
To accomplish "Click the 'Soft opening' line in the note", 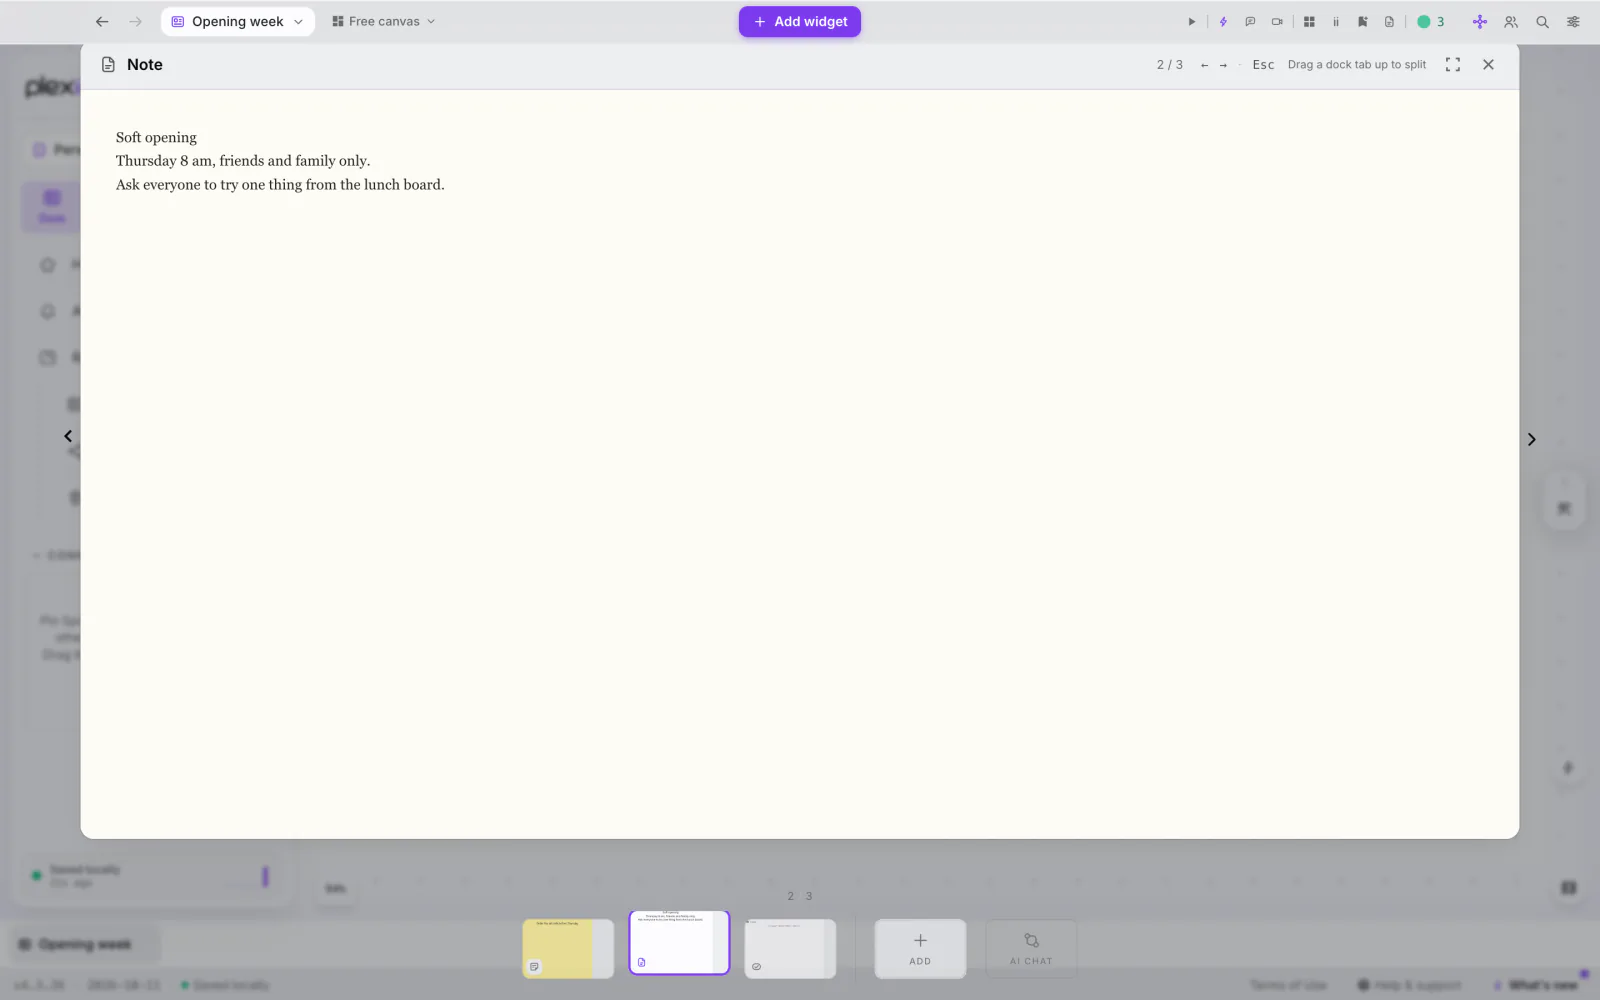I will [156, 138].
